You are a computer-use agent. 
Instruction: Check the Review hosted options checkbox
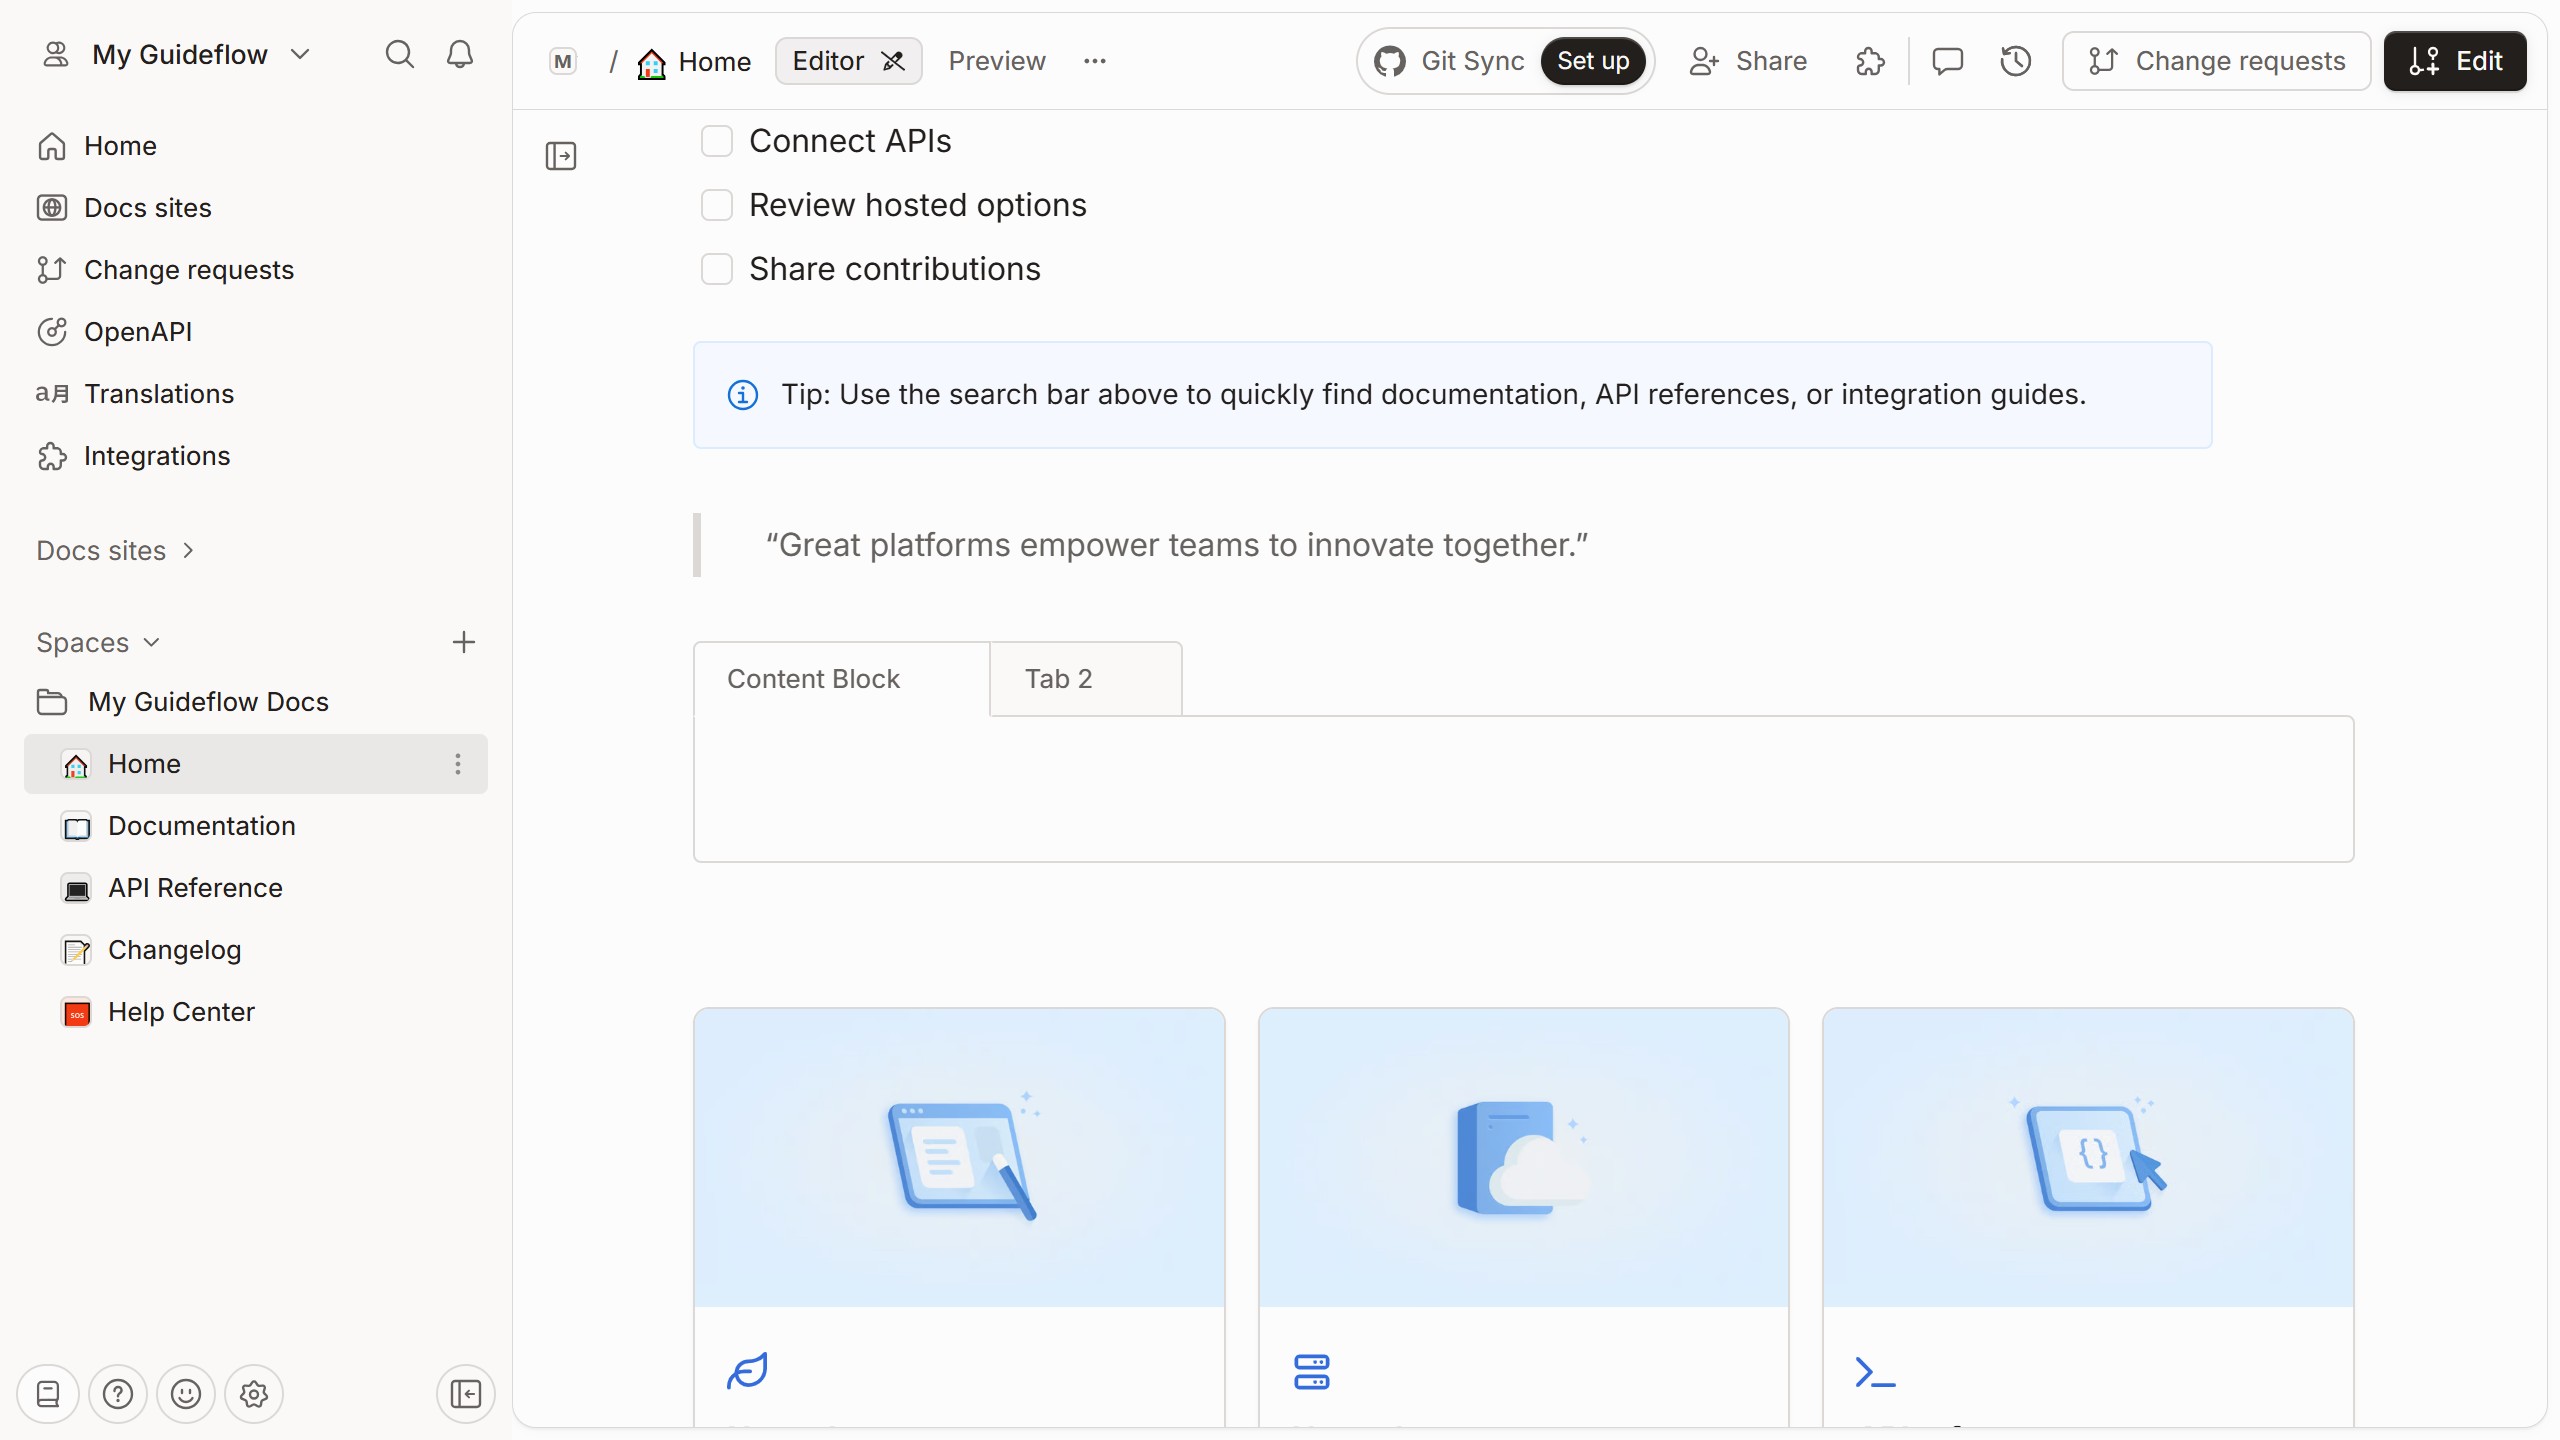[x=717, y=205]
